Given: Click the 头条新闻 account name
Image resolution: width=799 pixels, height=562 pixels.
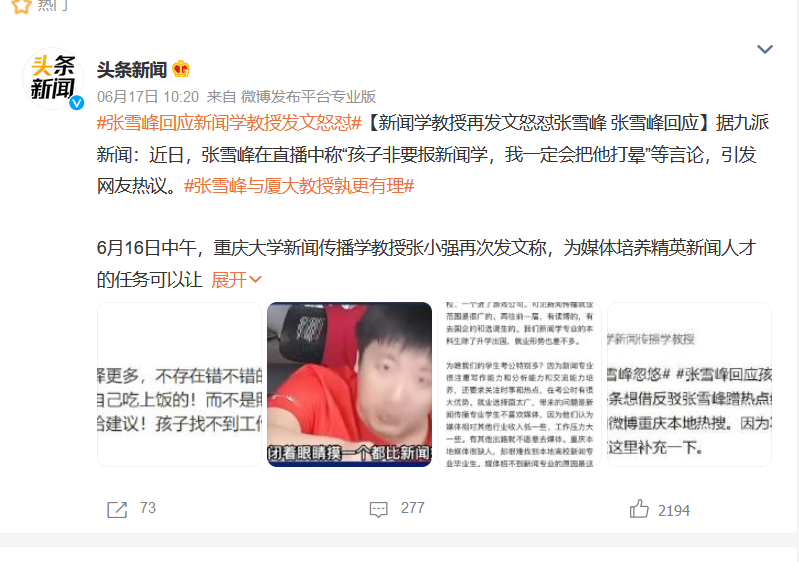Looking at the screenshot, I should pyautogui.click(x=132, y=69).
